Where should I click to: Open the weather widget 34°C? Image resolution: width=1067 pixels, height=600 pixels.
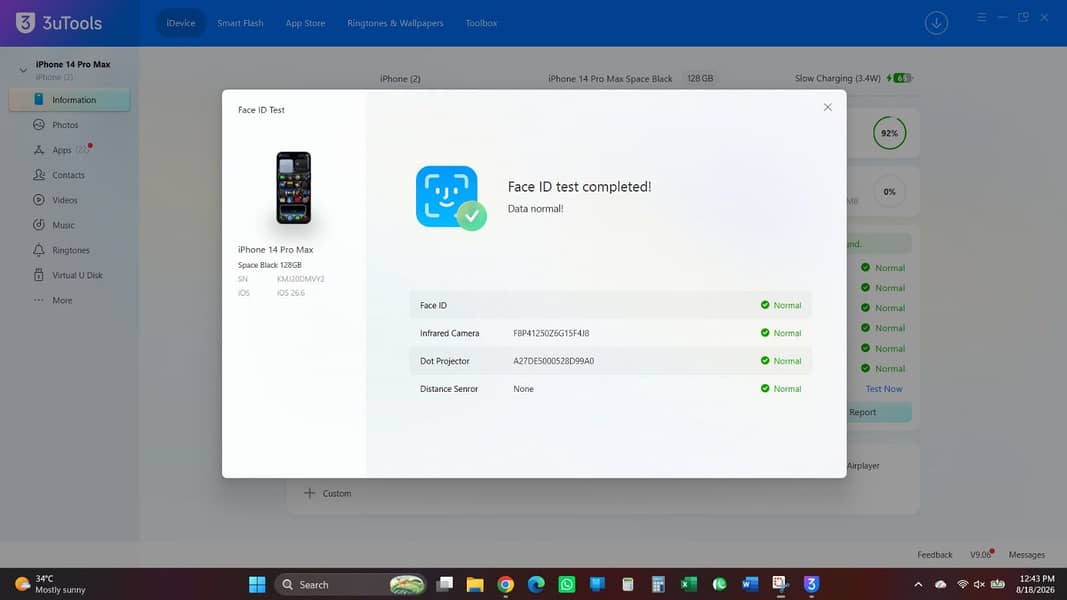pos(51,584)
